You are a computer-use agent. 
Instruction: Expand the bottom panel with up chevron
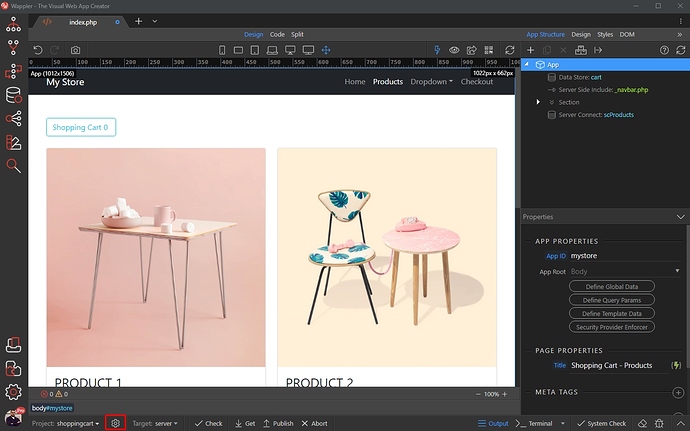pos(680,424)
